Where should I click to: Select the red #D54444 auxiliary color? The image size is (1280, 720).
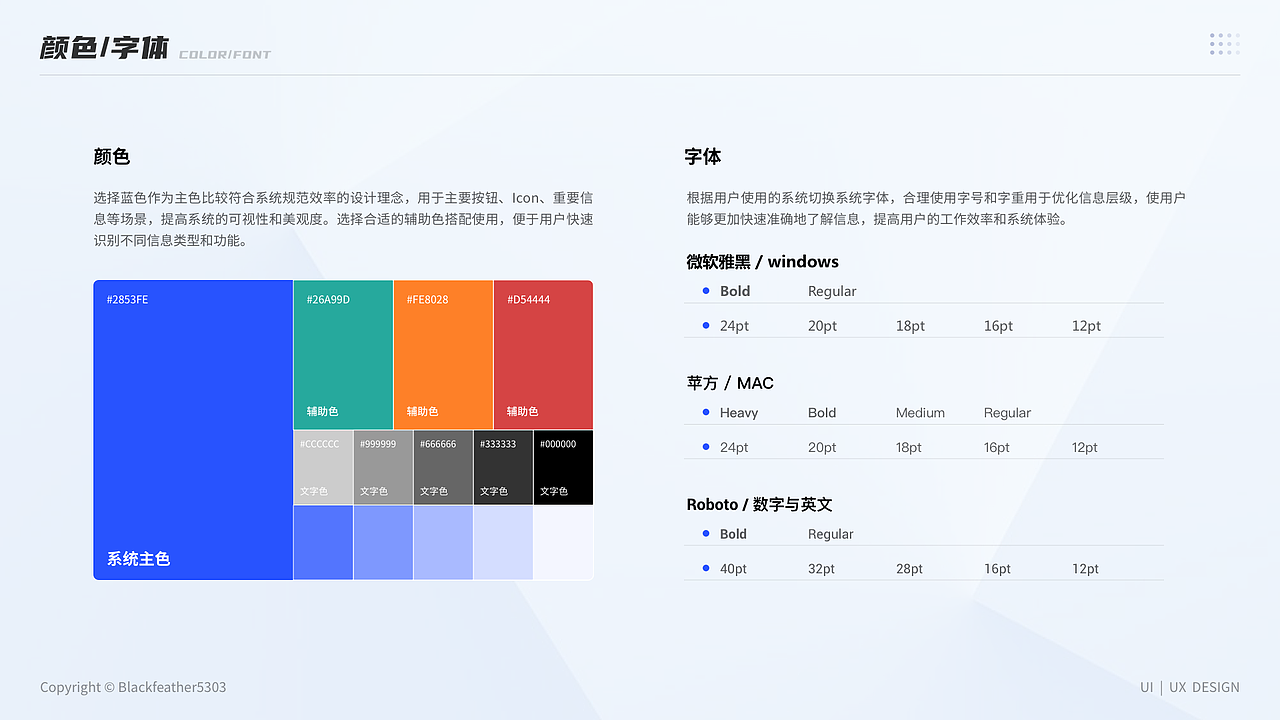click(x=542, y=355)
